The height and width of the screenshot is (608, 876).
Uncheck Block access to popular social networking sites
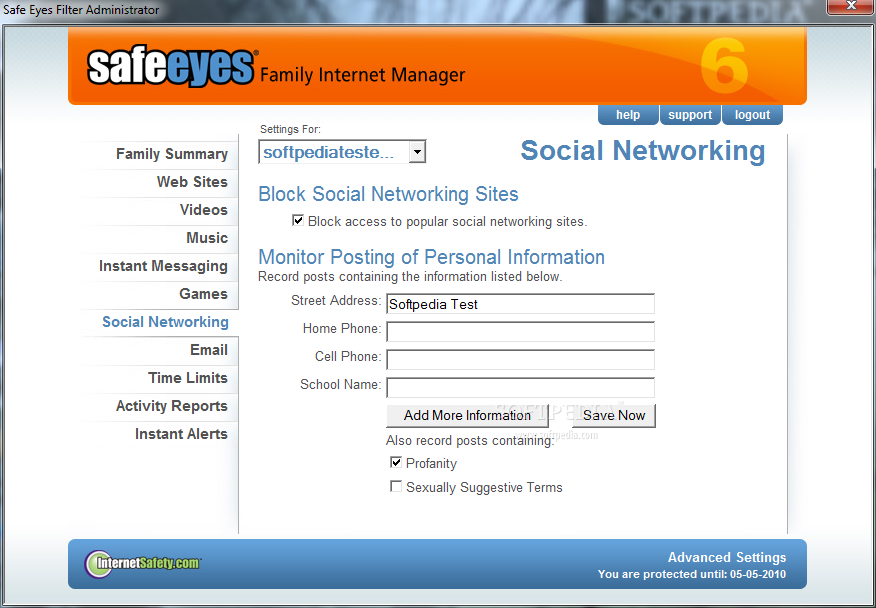coord(298,220)
